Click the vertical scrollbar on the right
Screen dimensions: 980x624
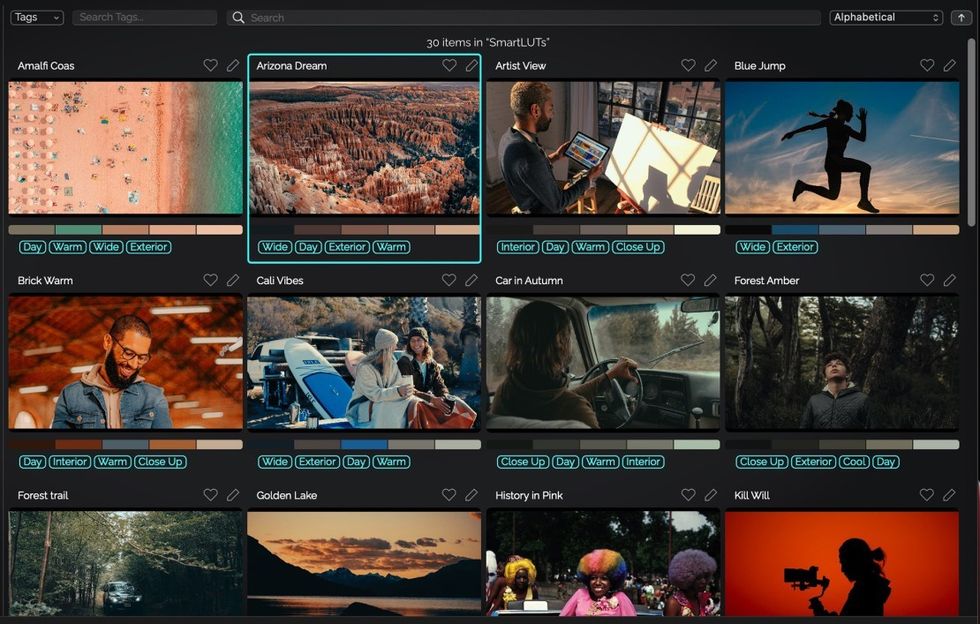pos(971,131)
